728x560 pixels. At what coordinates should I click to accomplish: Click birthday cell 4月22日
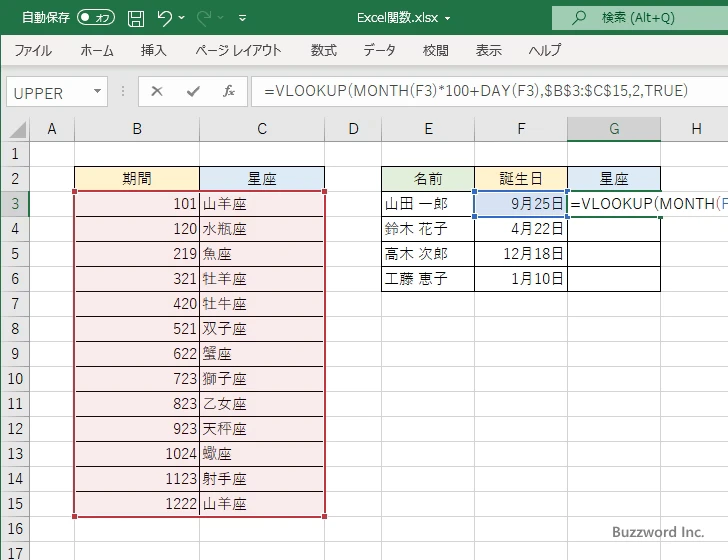[x=521, y=229]
